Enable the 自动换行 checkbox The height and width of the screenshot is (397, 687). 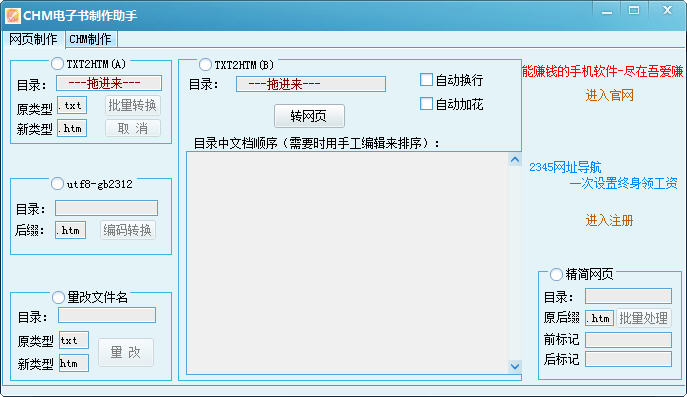pos(426,80)
